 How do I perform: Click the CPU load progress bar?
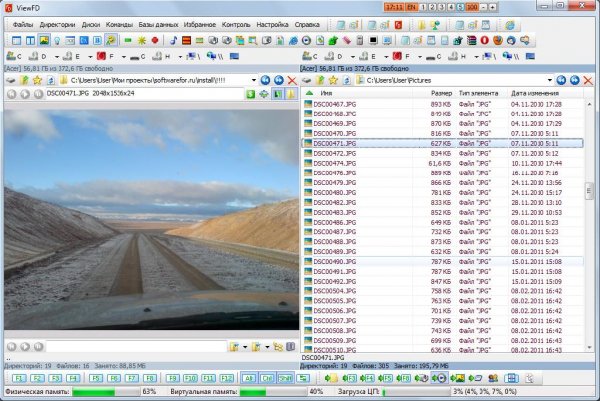click(x=416, y=392)
